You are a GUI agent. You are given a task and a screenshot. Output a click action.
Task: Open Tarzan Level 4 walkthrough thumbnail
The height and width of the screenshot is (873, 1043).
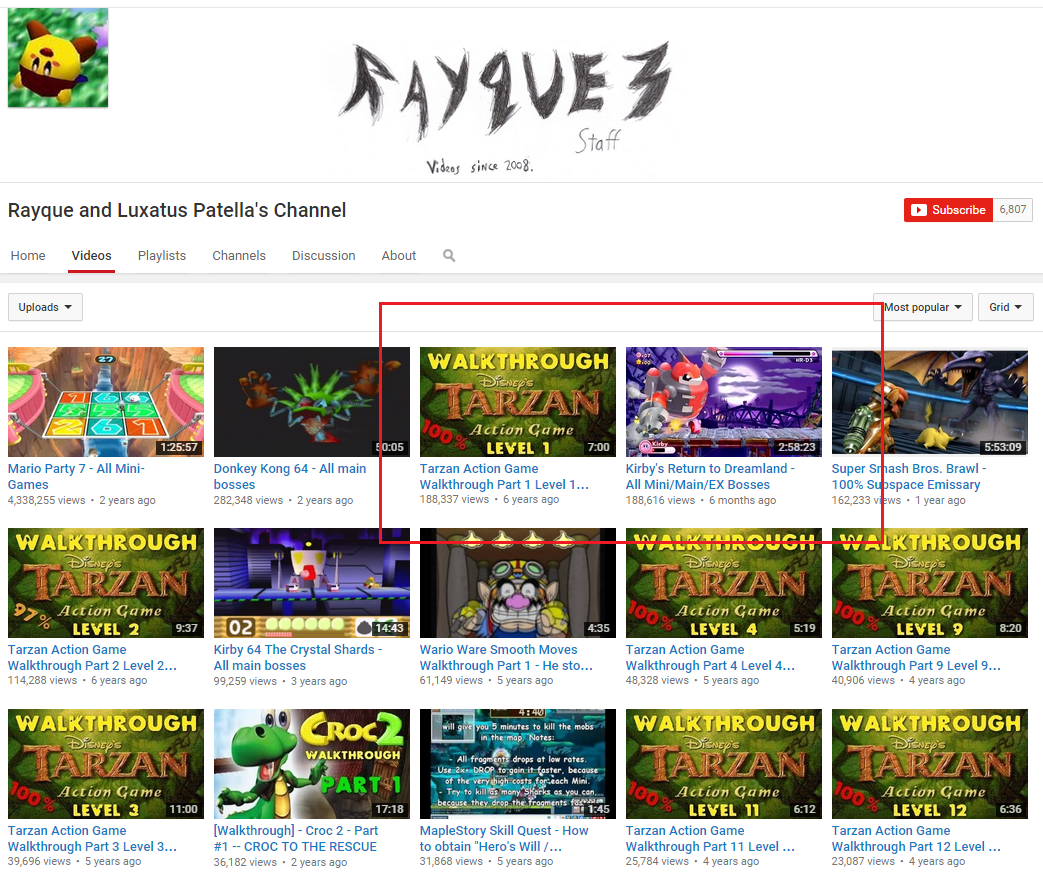click(724, 583)
